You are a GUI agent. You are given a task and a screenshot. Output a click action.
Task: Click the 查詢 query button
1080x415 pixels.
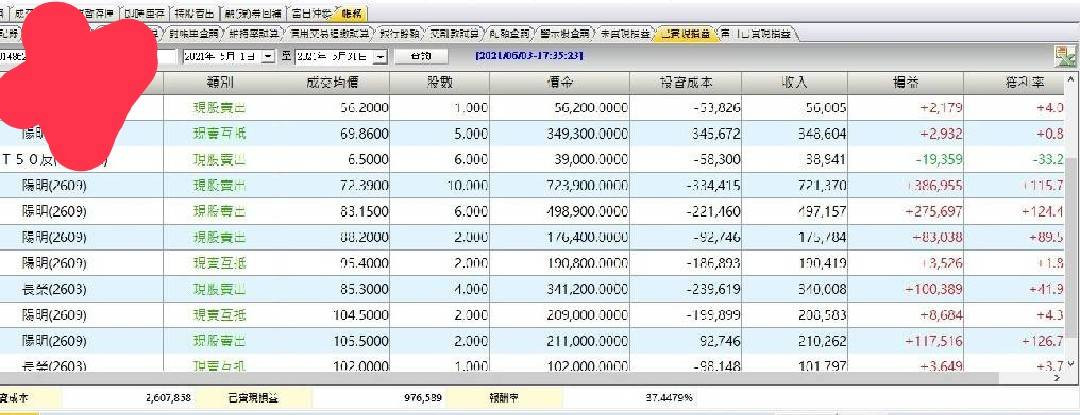tap(421, 56)
